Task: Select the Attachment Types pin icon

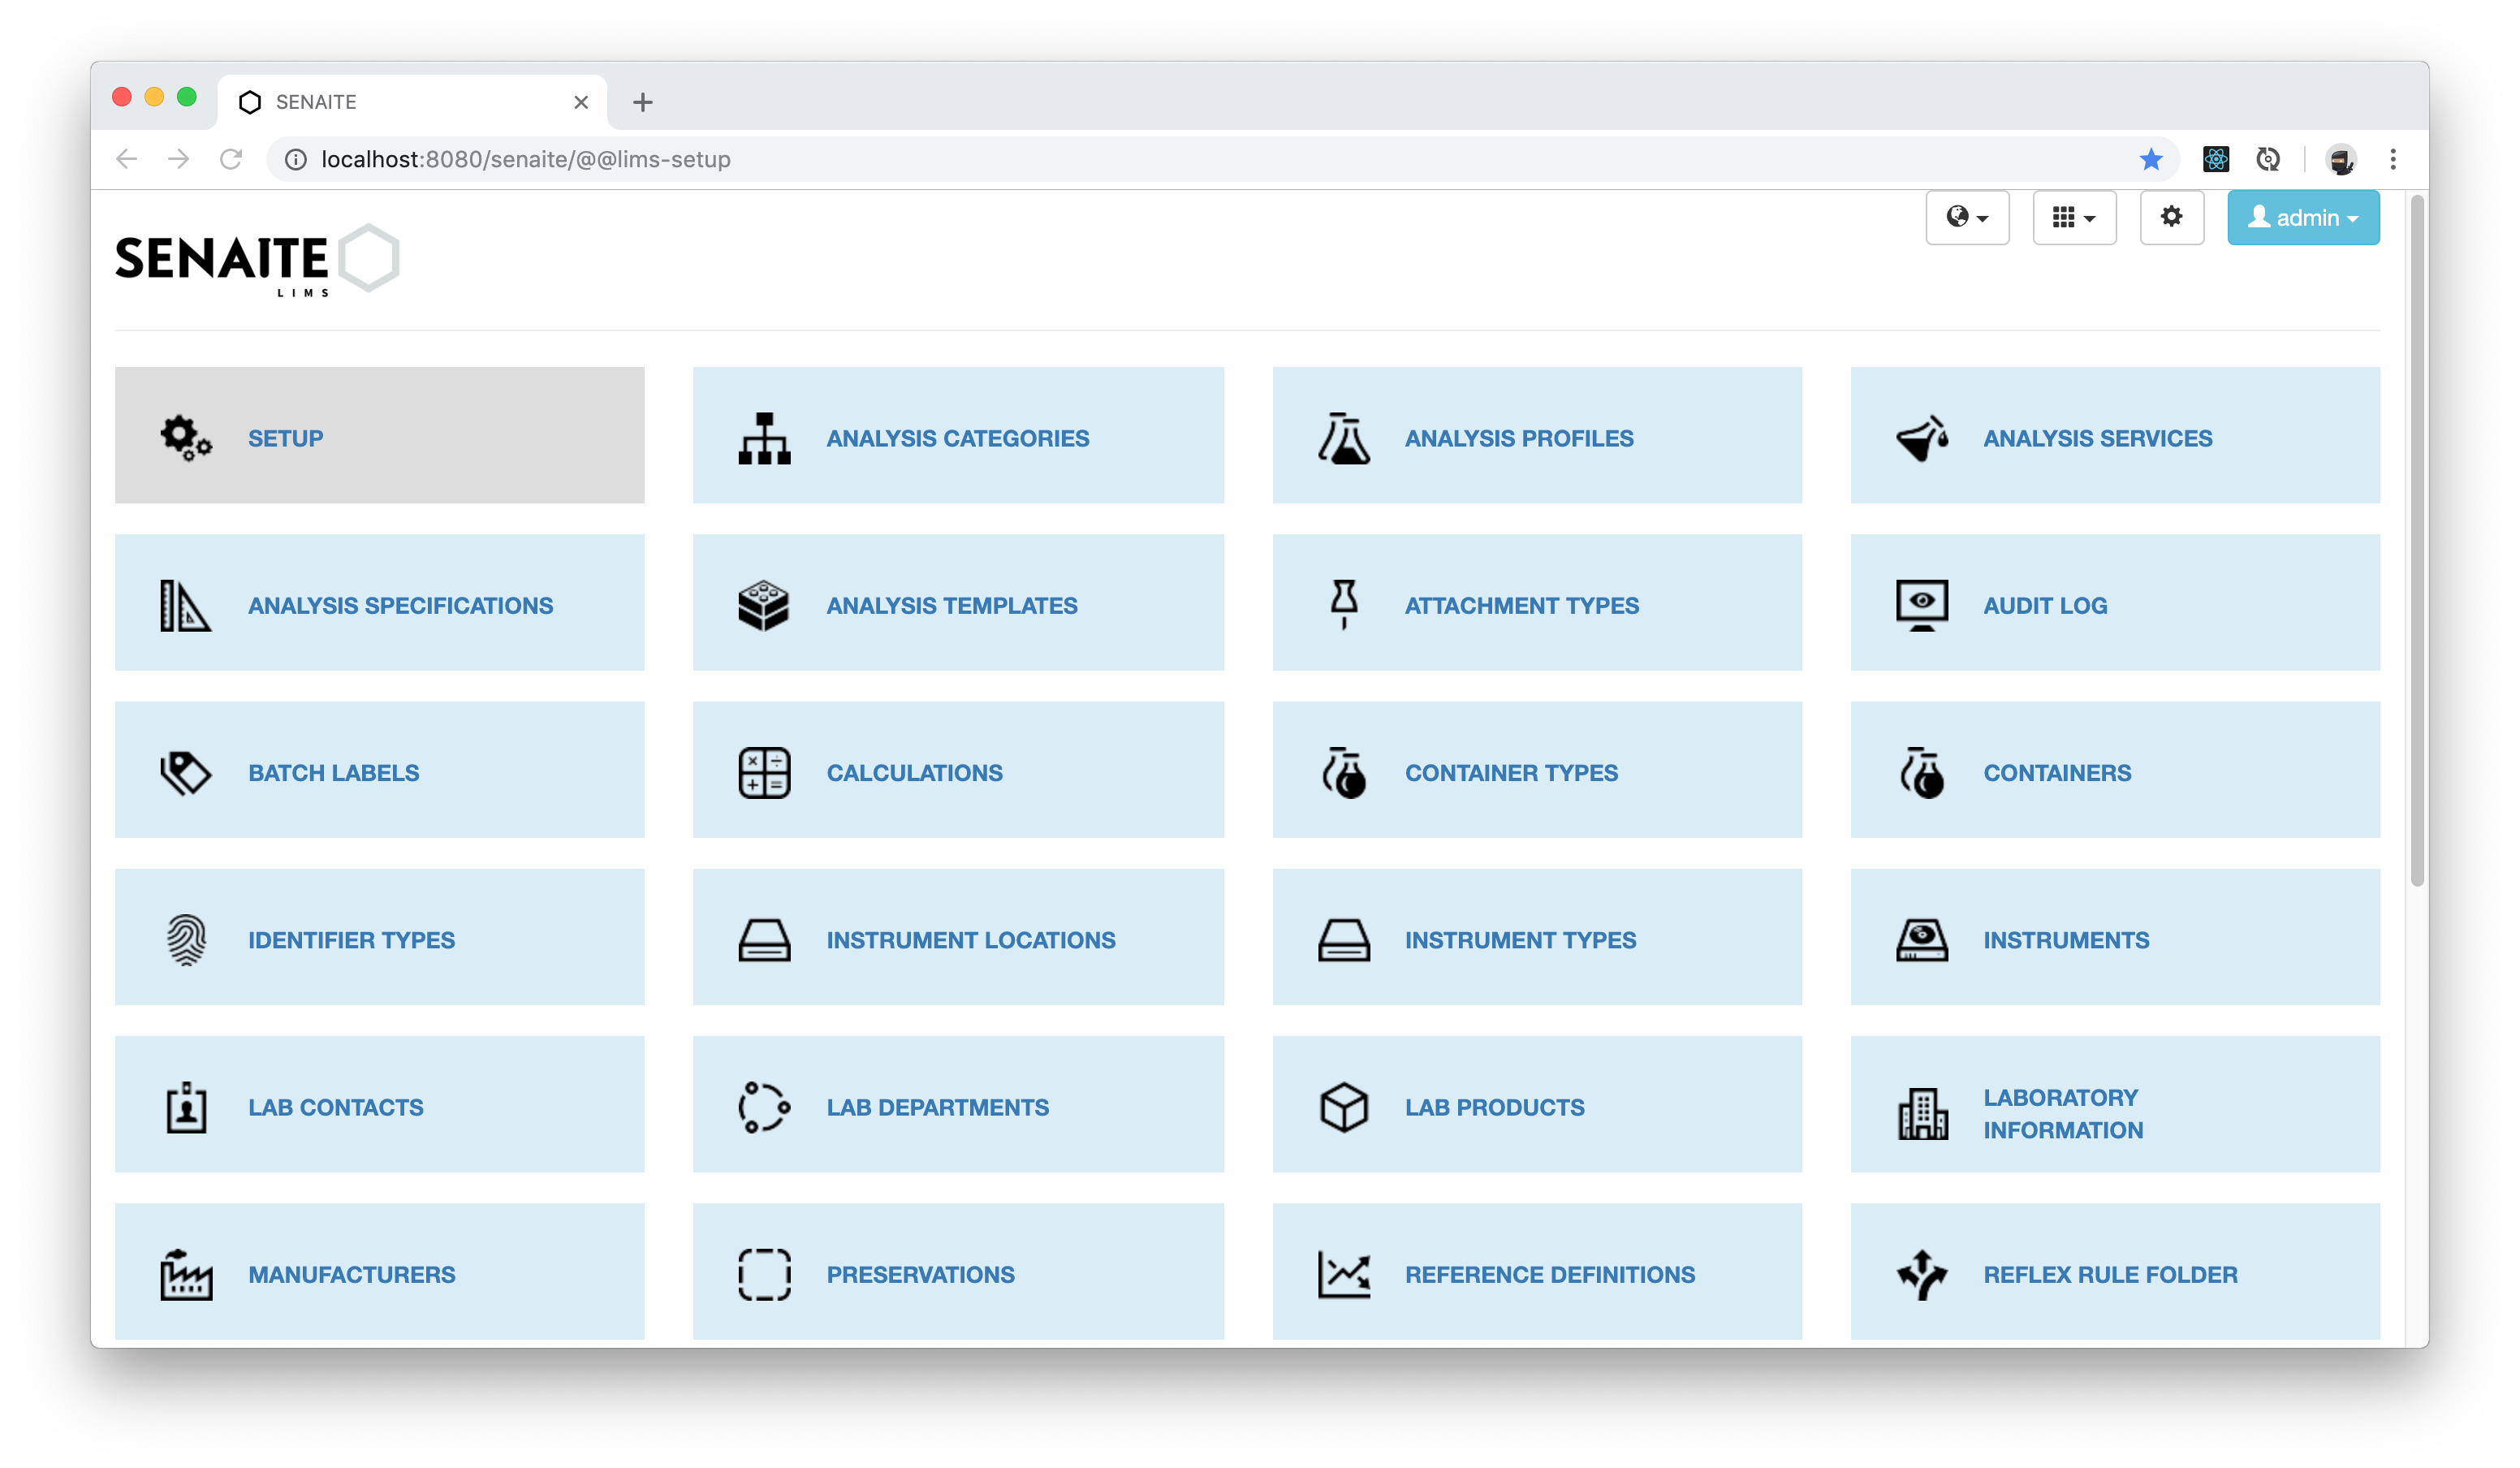Action: (1344, 604)
